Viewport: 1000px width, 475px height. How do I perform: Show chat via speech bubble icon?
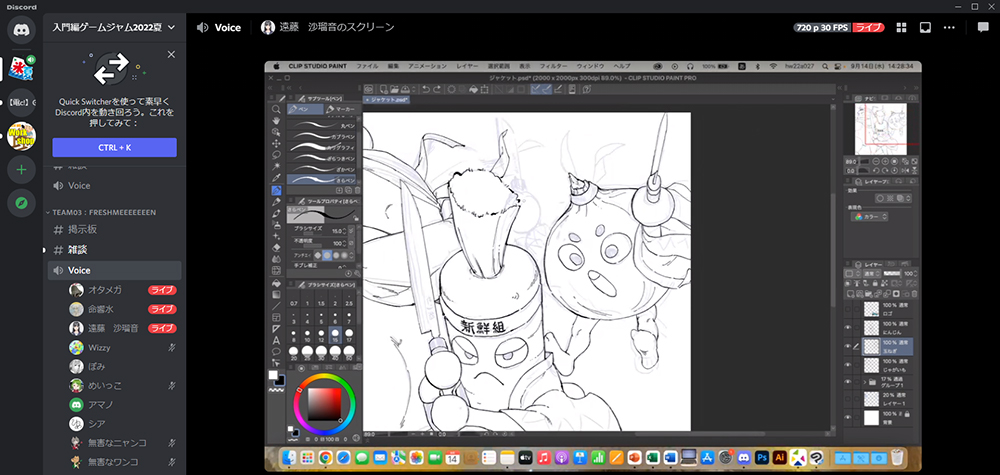pos(983,27)
